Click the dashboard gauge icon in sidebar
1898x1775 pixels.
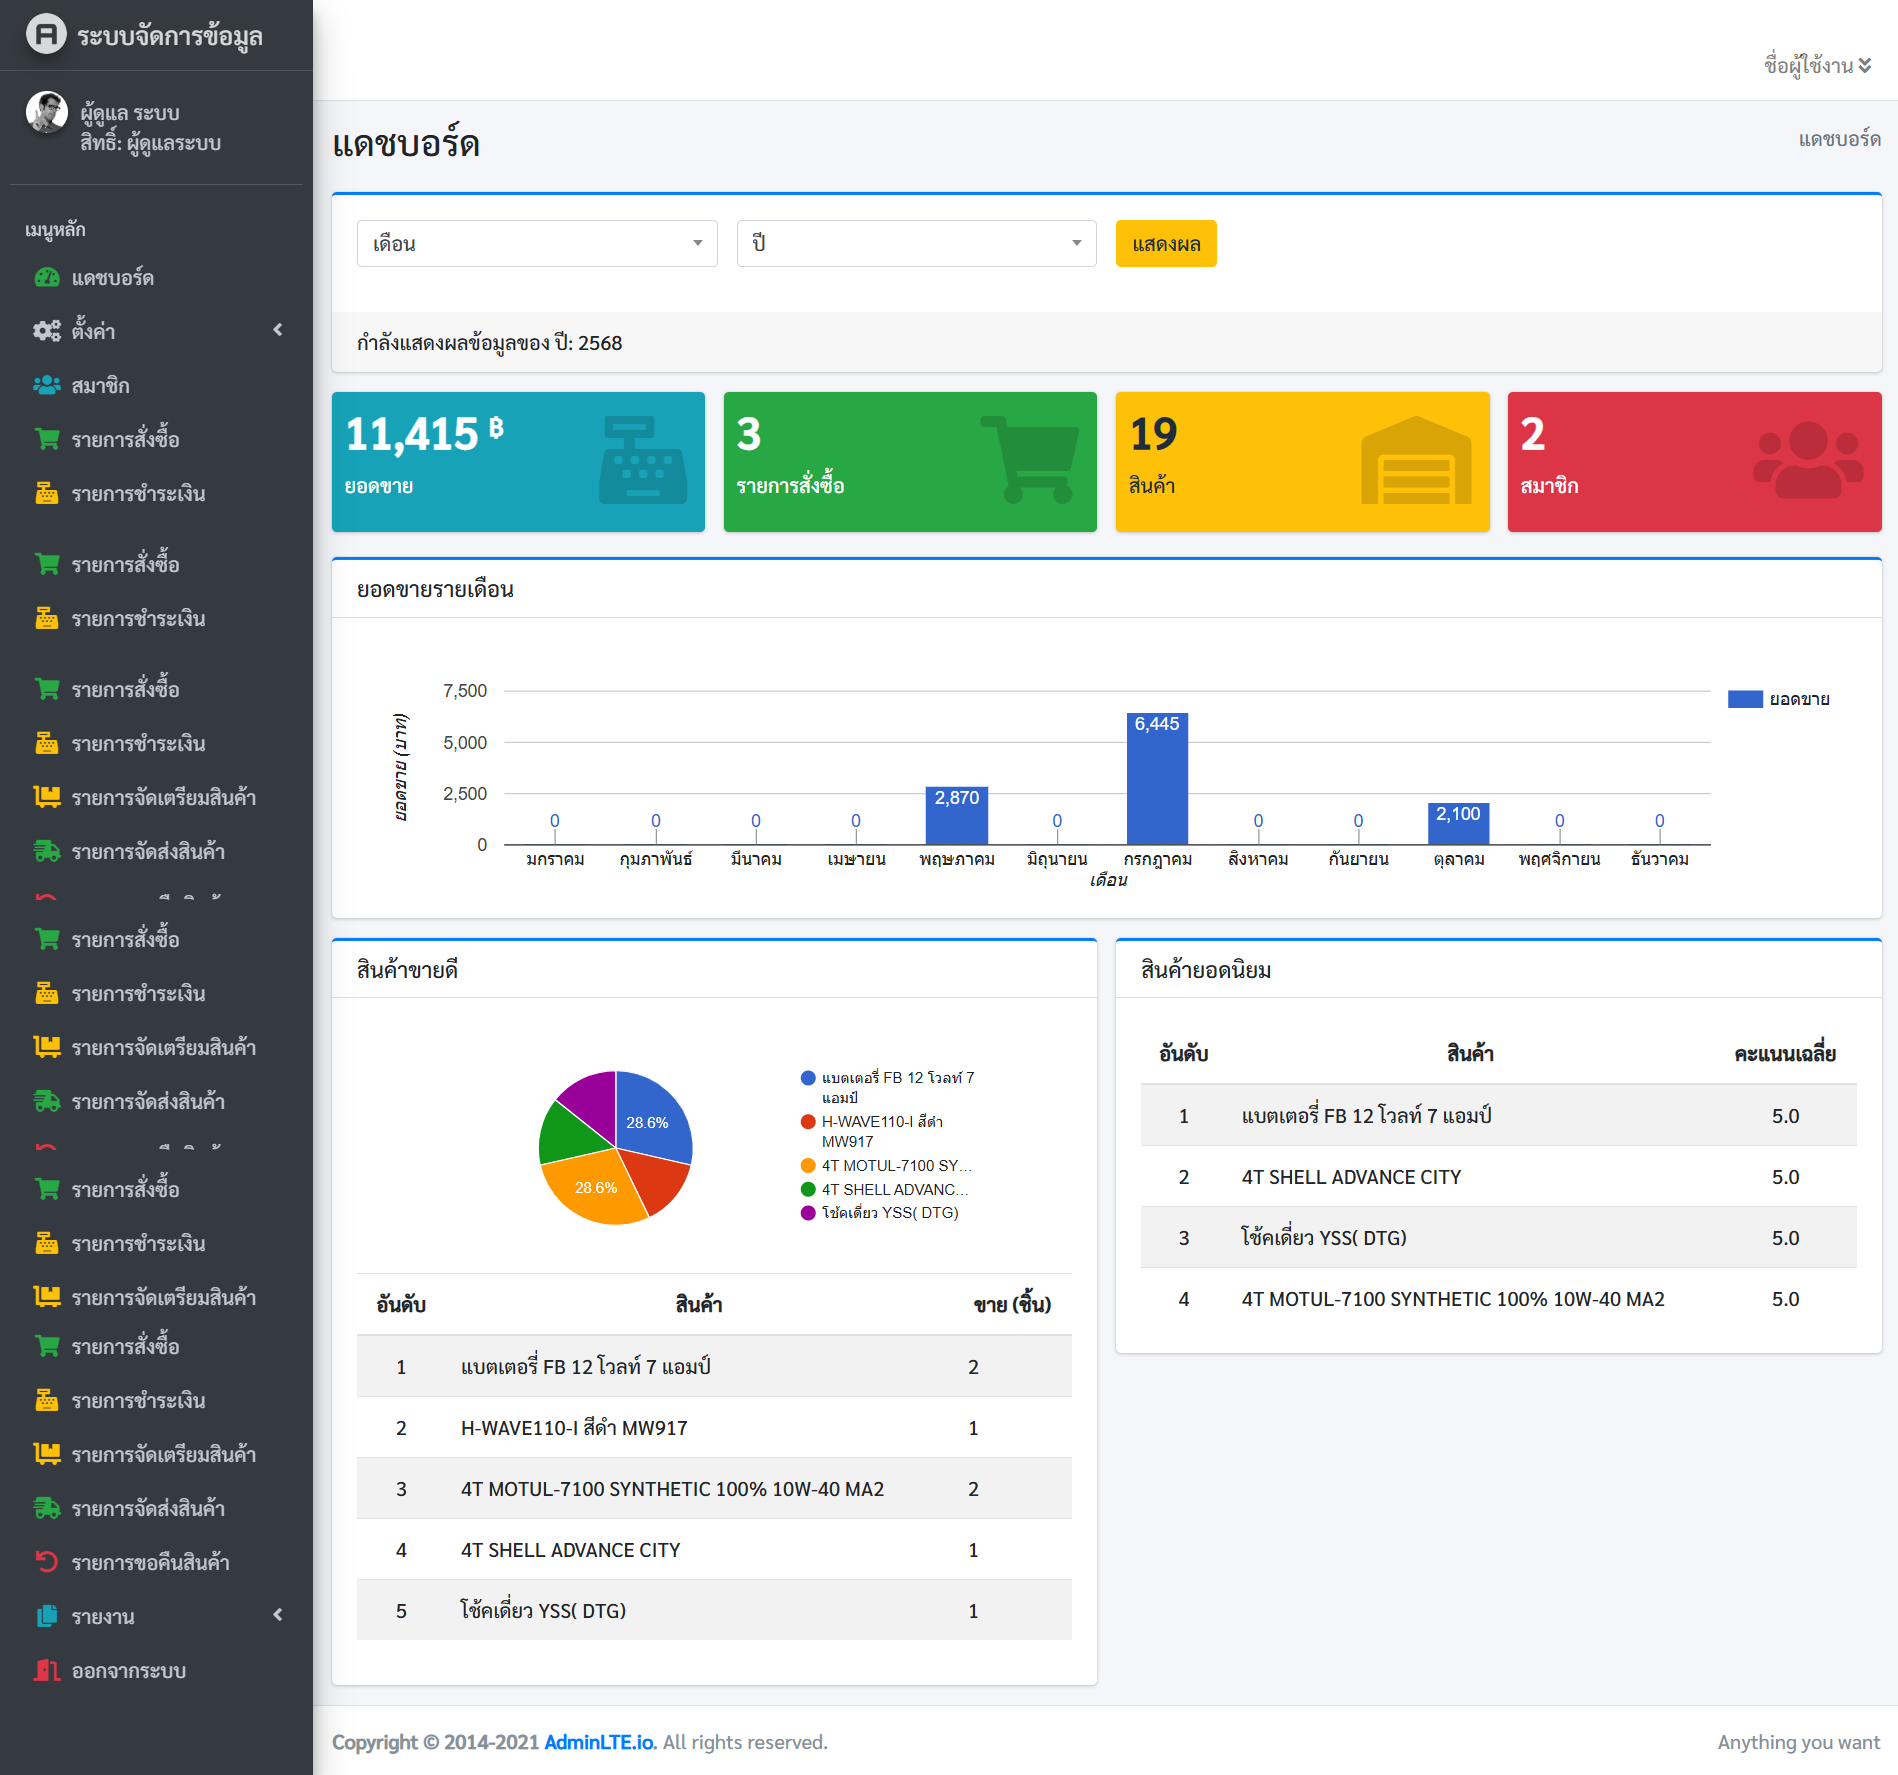[47, 278]
